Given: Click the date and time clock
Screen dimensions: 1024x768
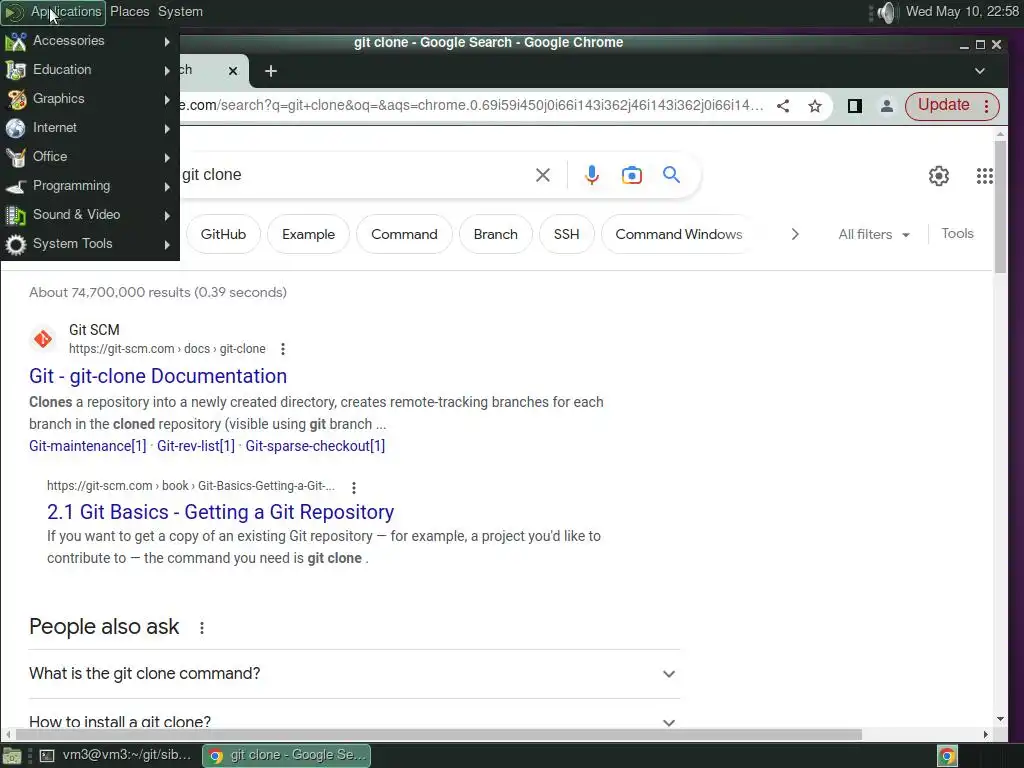Looking at the screenshot, I should click(962, 12).
